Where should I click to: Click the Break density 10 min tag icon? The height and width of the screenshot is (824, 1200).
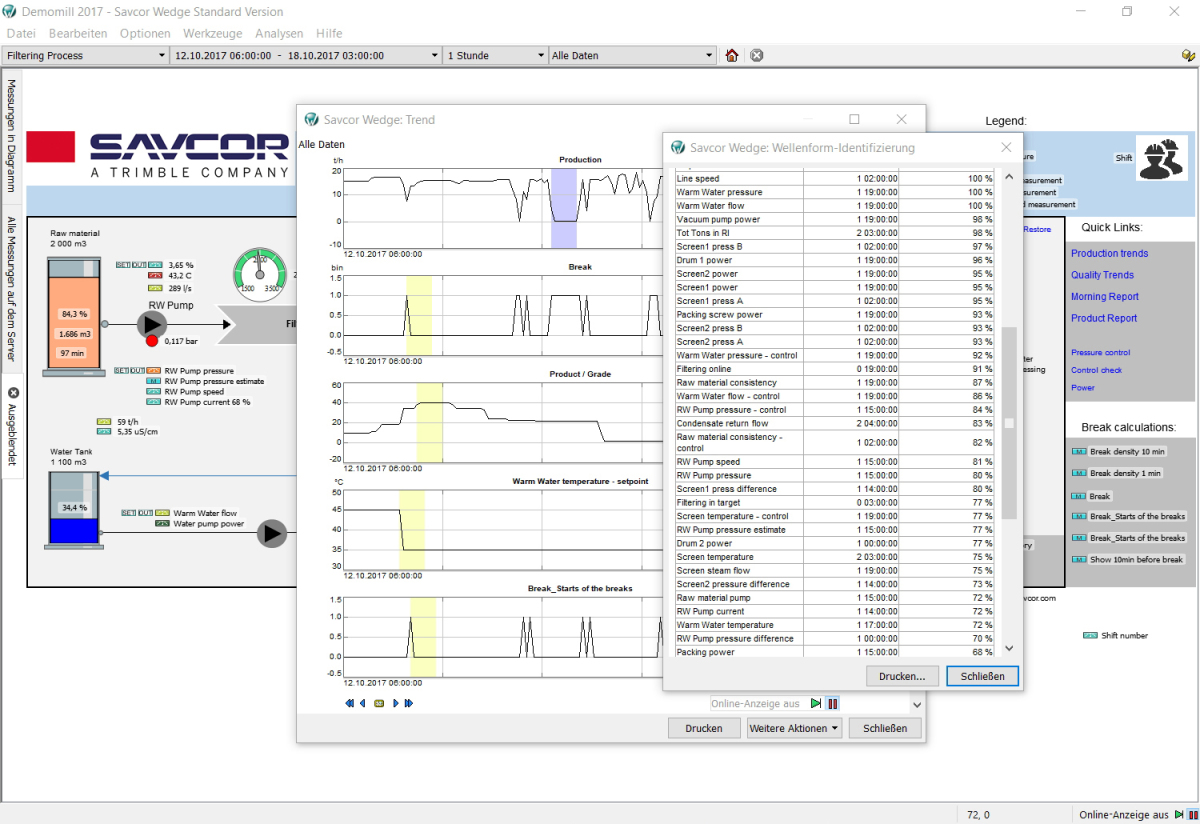[1079, 451]
